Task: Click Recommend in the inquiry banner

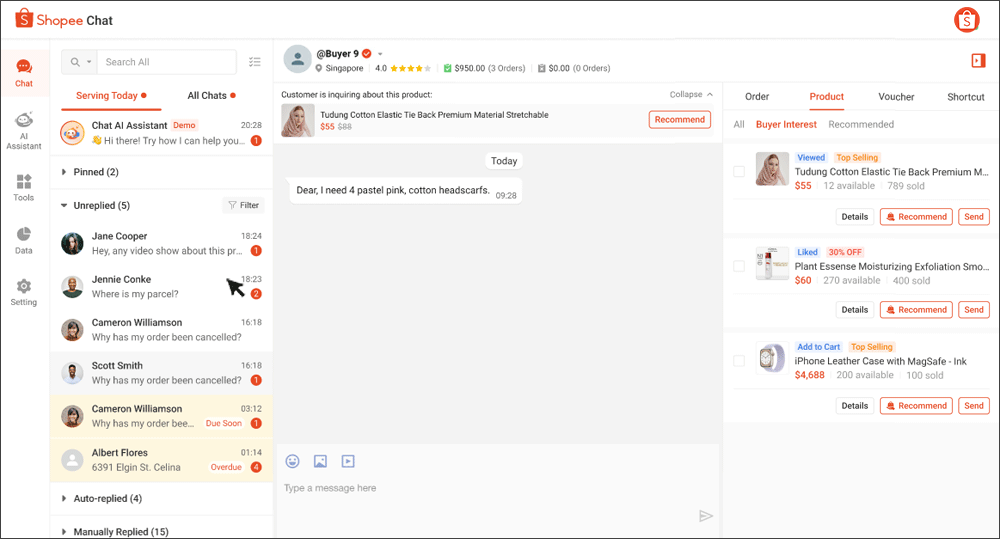Action: click(x=680, y=120)
